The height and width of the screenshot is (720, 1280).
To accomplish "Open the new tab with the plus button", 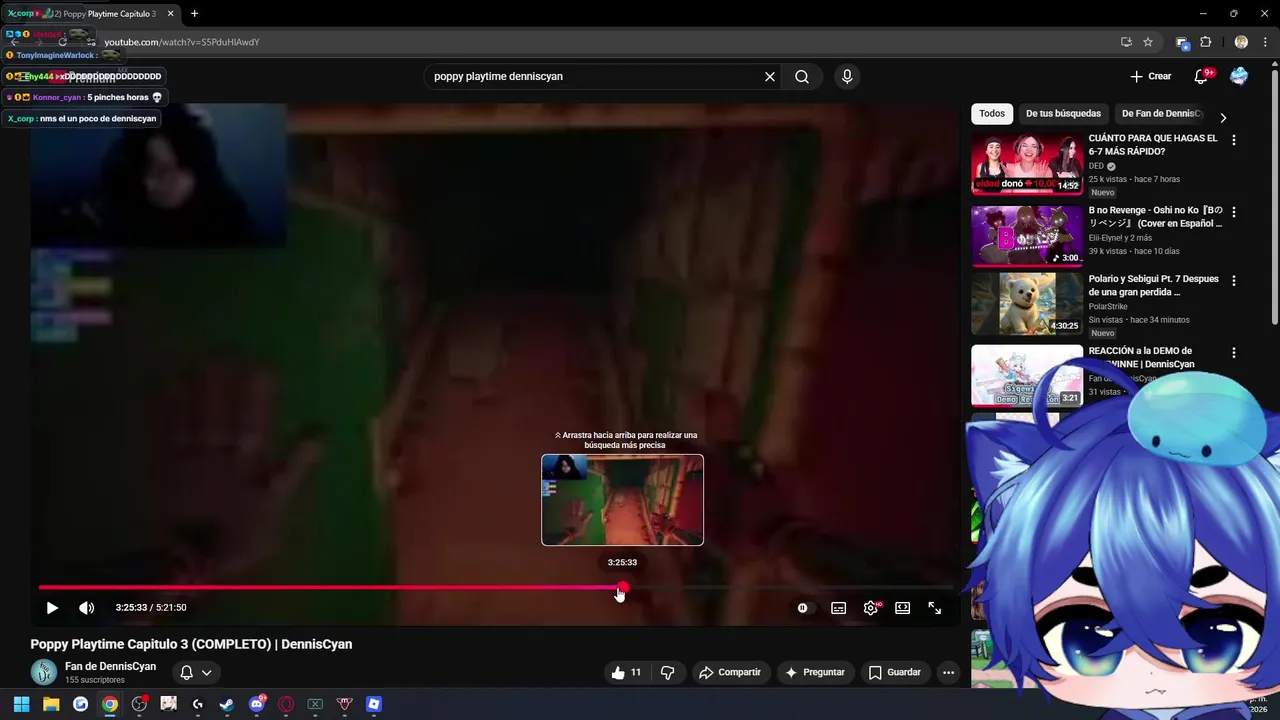I will 194,14.
